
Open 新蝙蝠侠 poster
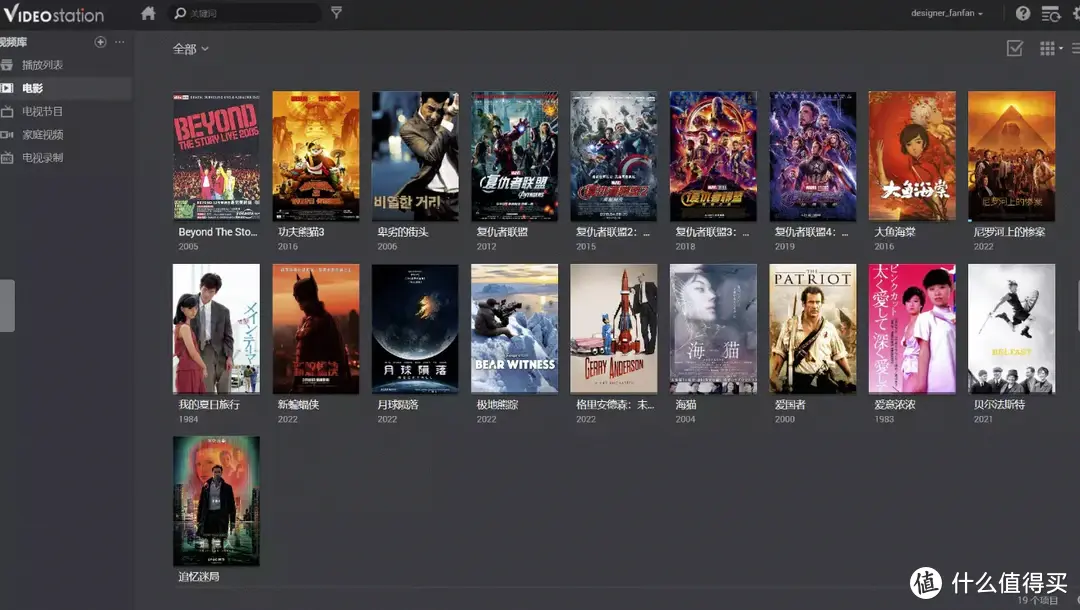315,329
